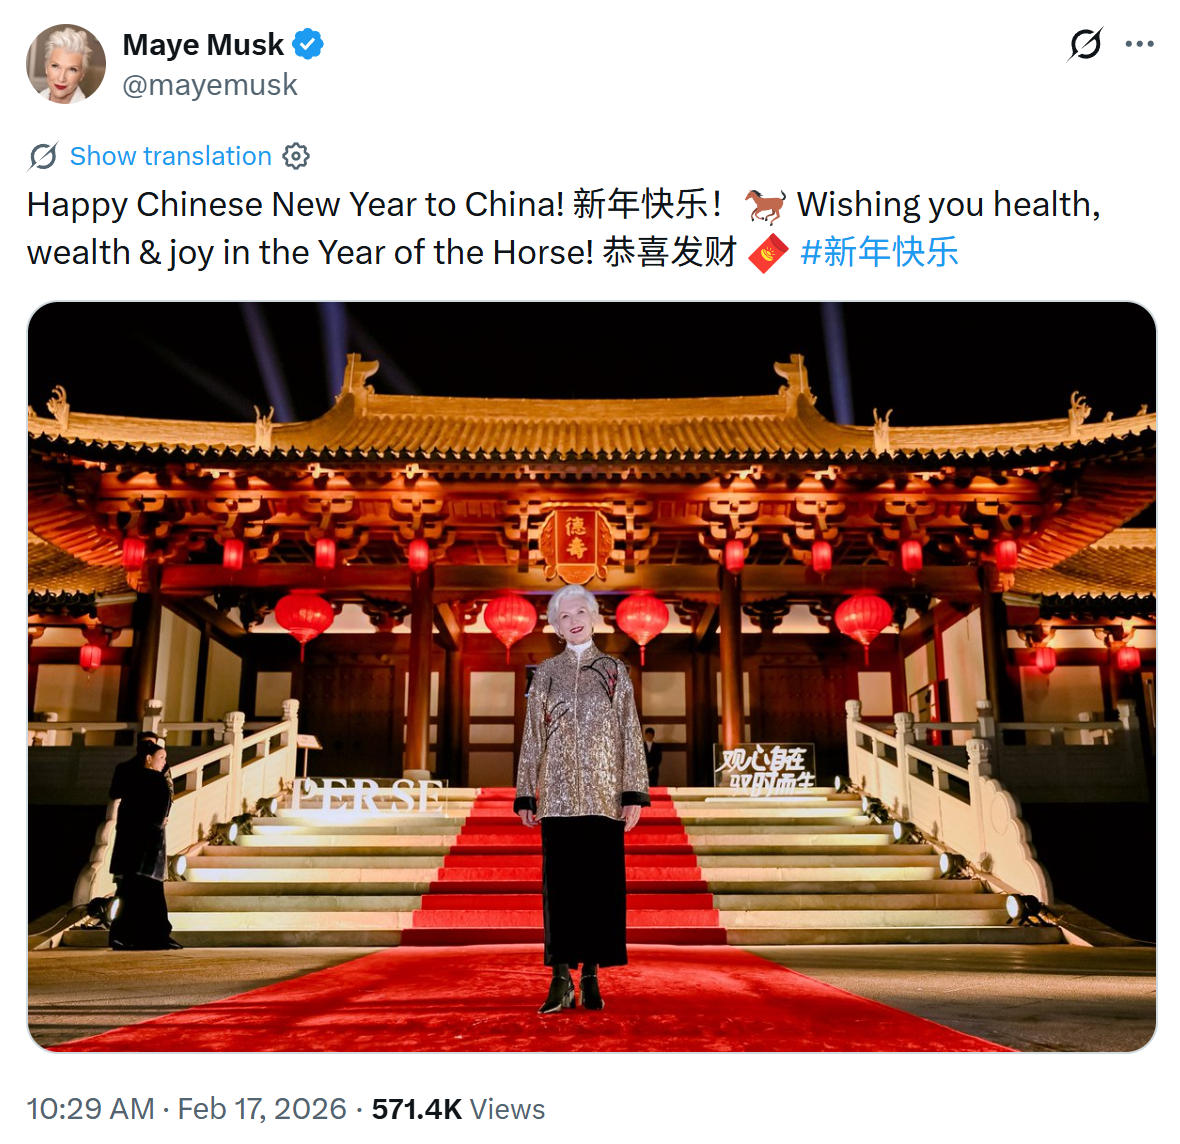Click the 新年快乐！ greeting text

(646, 204)
